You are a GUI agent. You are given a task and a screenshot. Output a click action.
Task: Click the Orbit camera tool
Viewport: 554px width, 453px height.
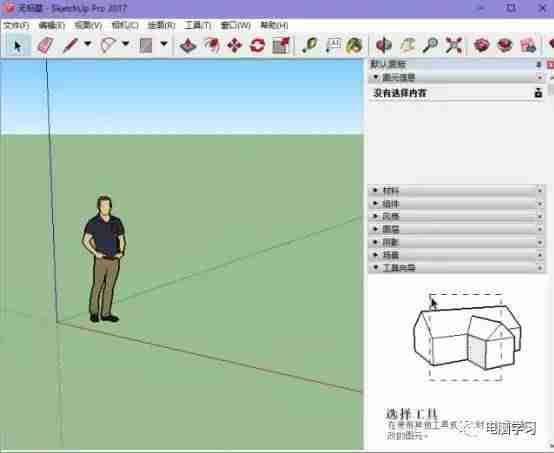pos(384,45)
